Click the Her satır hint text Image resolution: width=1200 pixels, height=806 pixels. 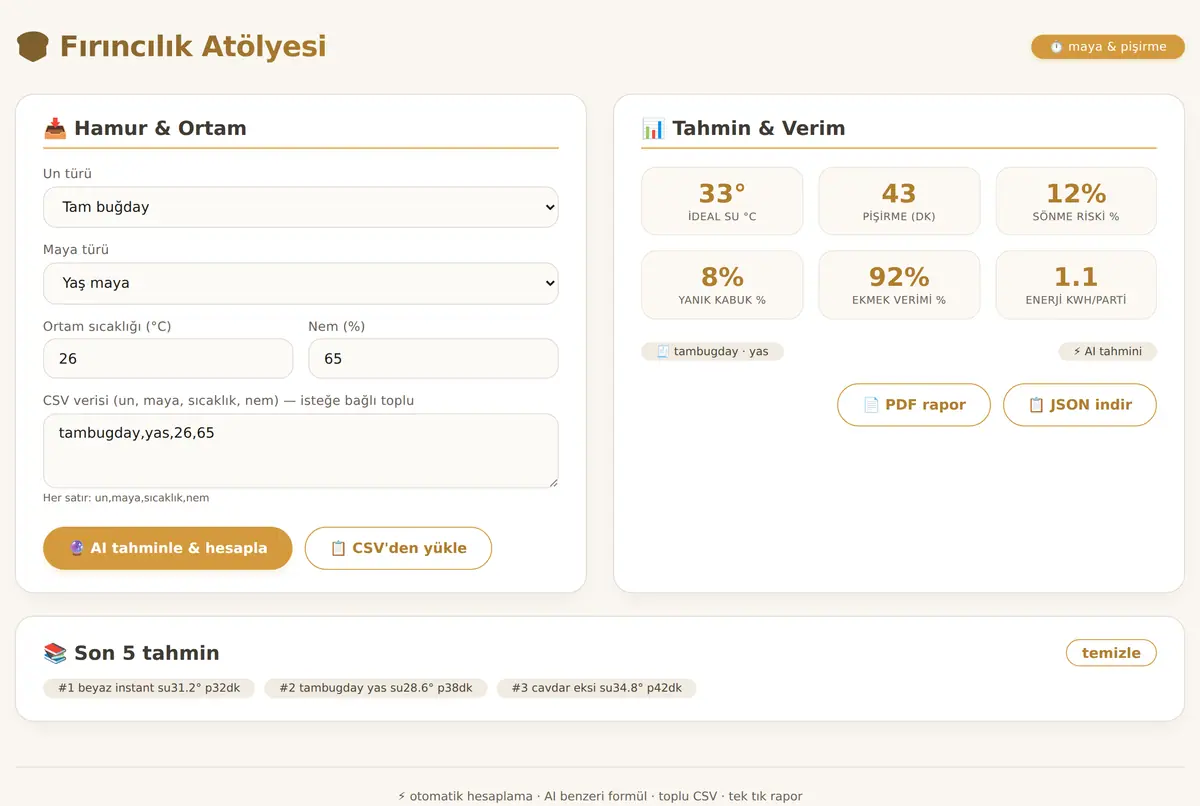coord(126,498)
